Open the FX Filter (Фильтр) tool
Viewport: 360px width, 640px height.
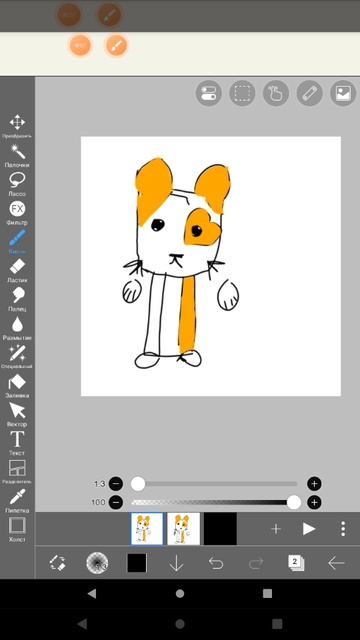[17, 213]
